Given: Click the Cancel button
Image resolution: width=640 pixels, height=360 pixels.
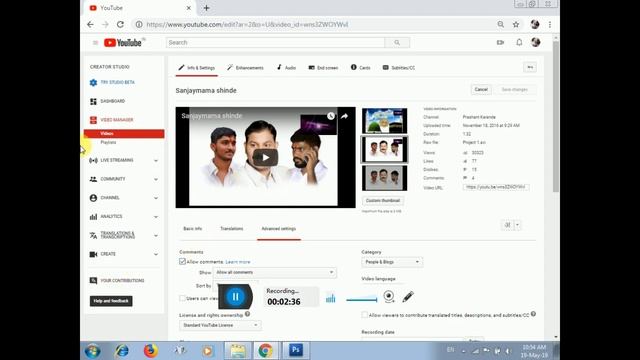Looking at the screenshot, I should coord(481,89).
